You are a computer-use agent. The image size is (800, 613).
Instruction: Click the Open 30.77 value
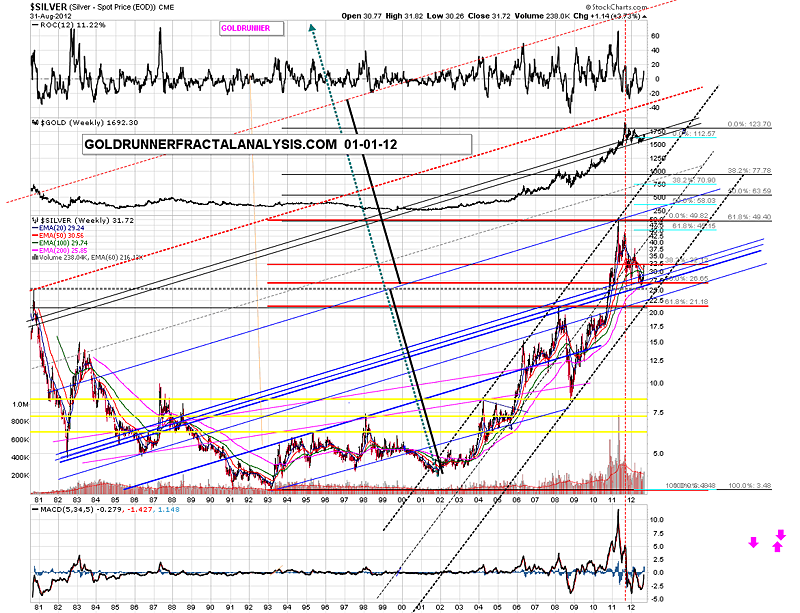[x=362, y=16]
